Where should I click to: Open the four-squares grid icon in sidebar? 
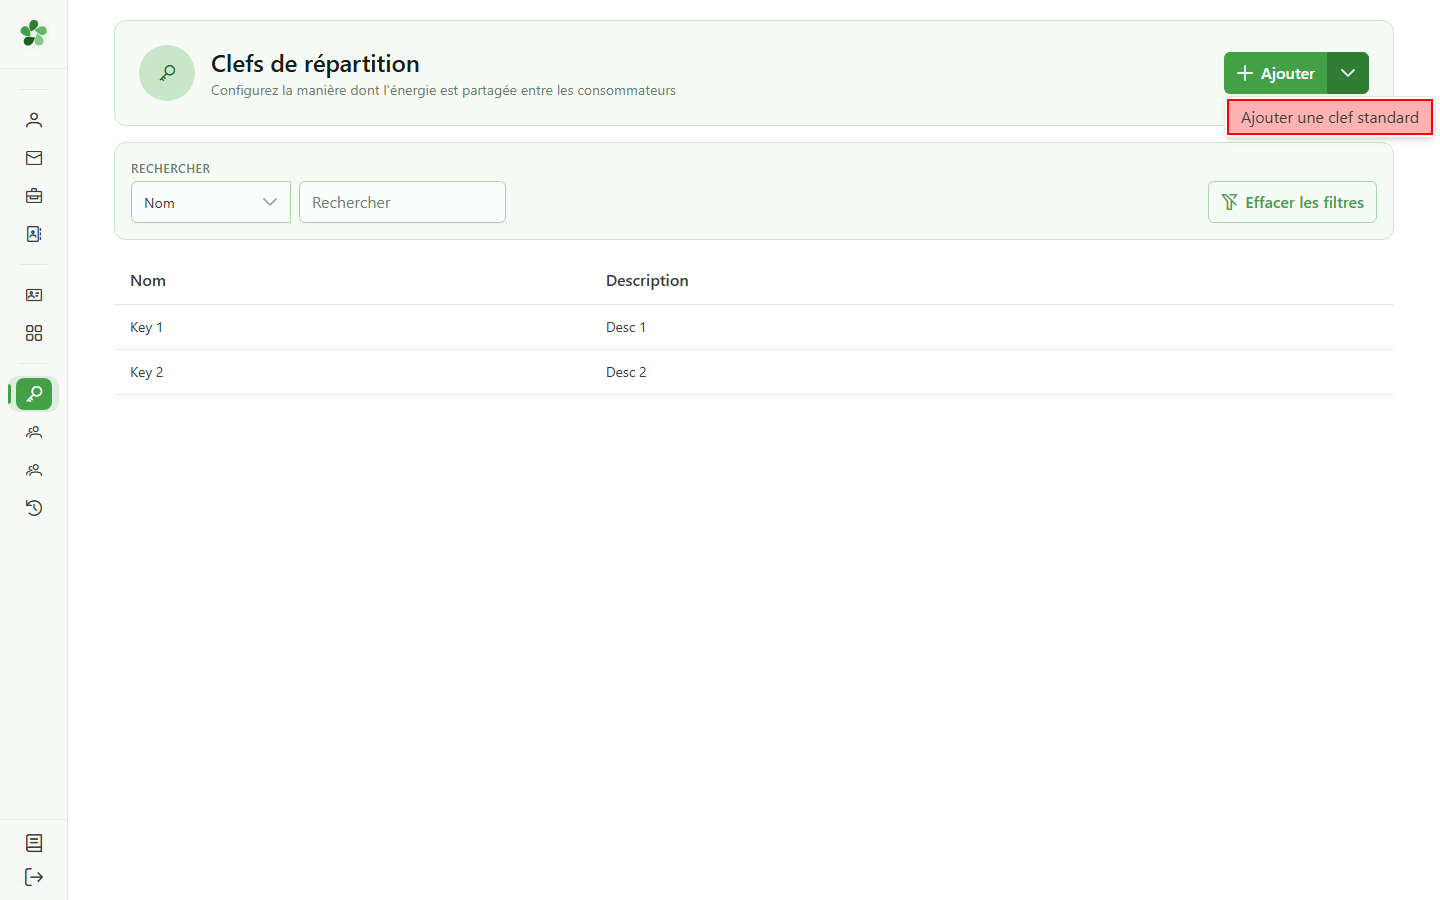(34, 333)
